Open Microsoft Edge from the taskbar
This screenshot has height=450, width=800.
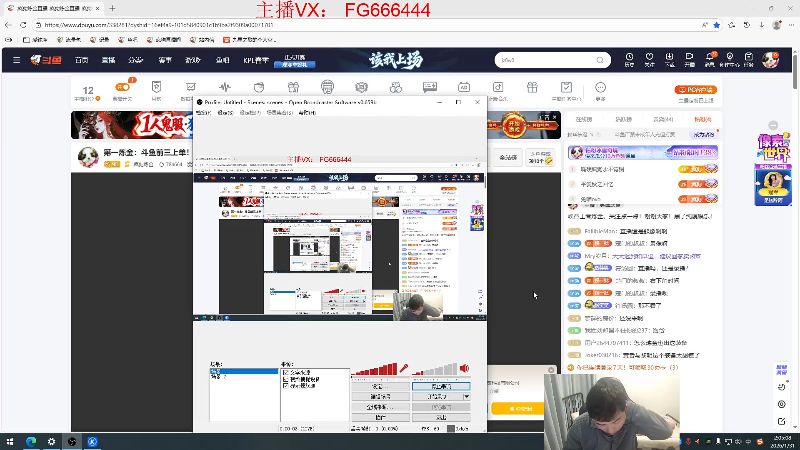tap(31, 442)
